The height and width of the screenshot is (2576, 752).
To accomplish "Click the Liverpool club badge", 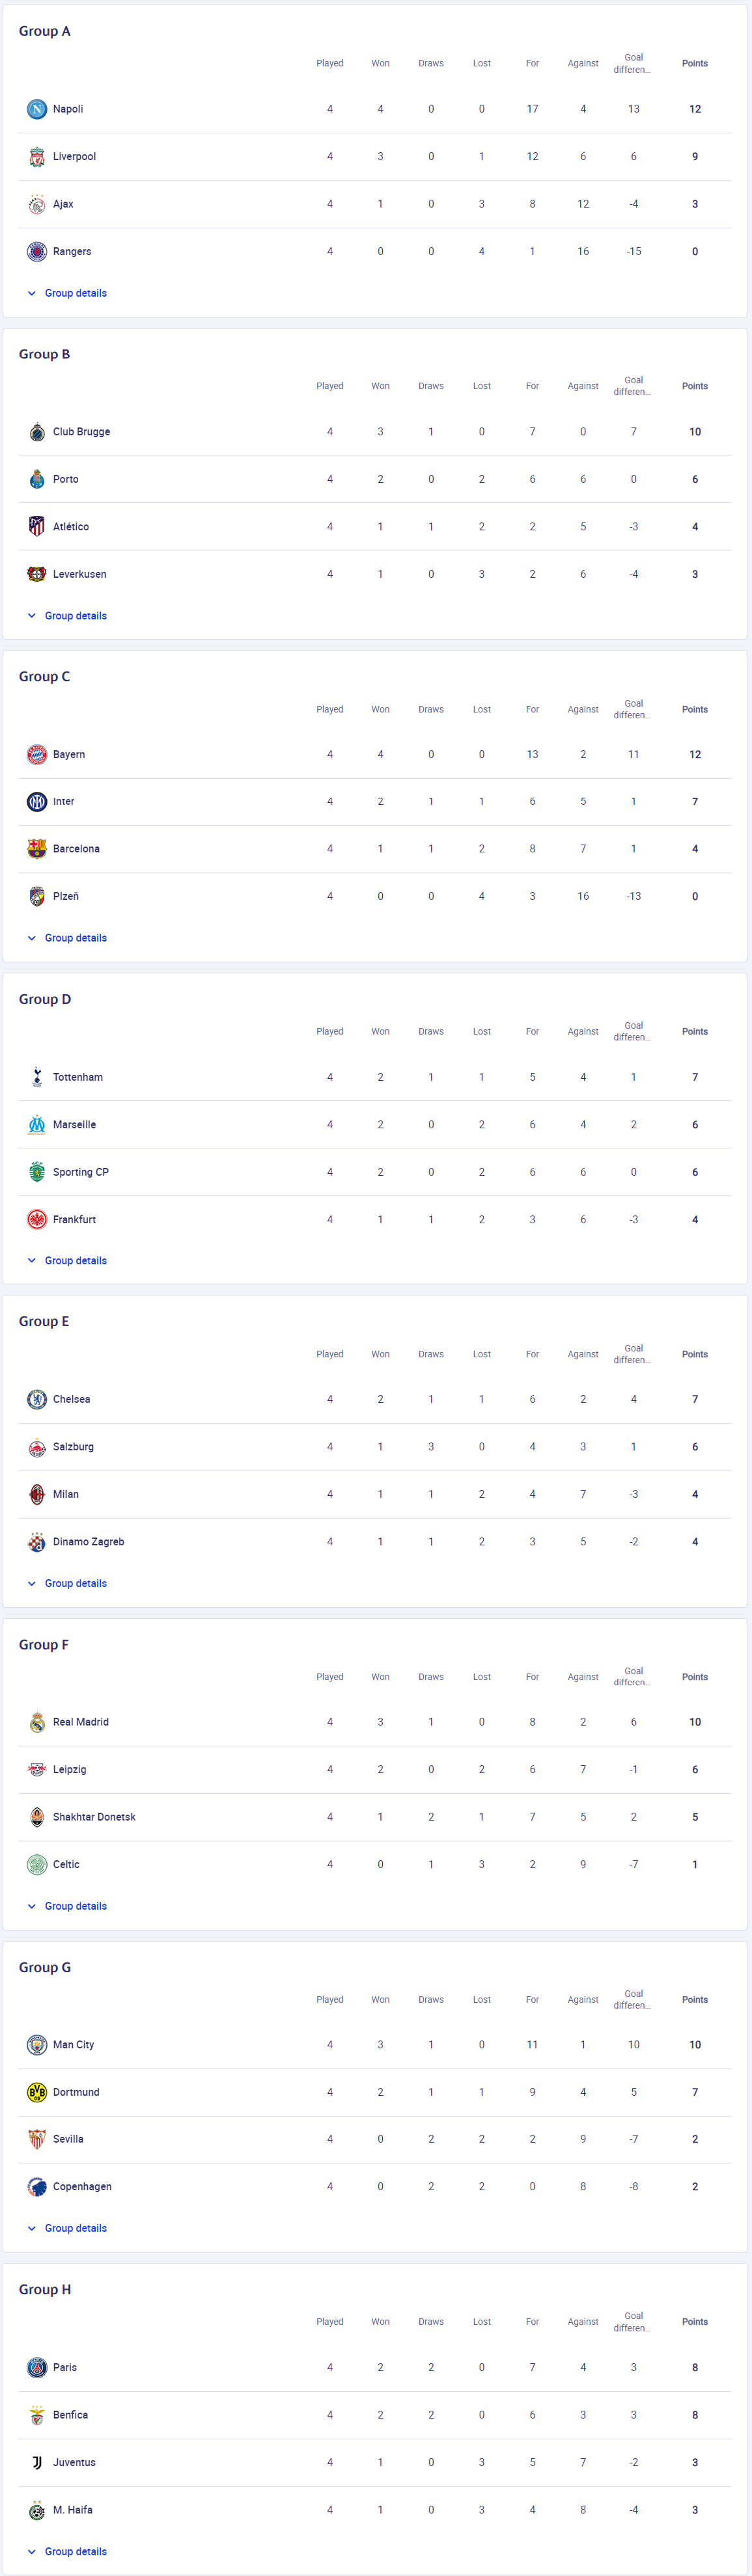I will 37,157.
